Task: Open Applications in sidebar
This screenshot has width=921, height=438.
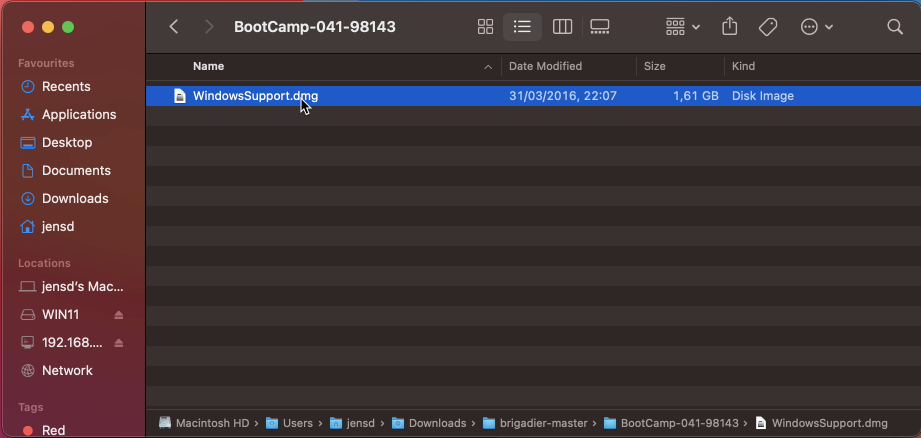Action: (x=68, y=114)
